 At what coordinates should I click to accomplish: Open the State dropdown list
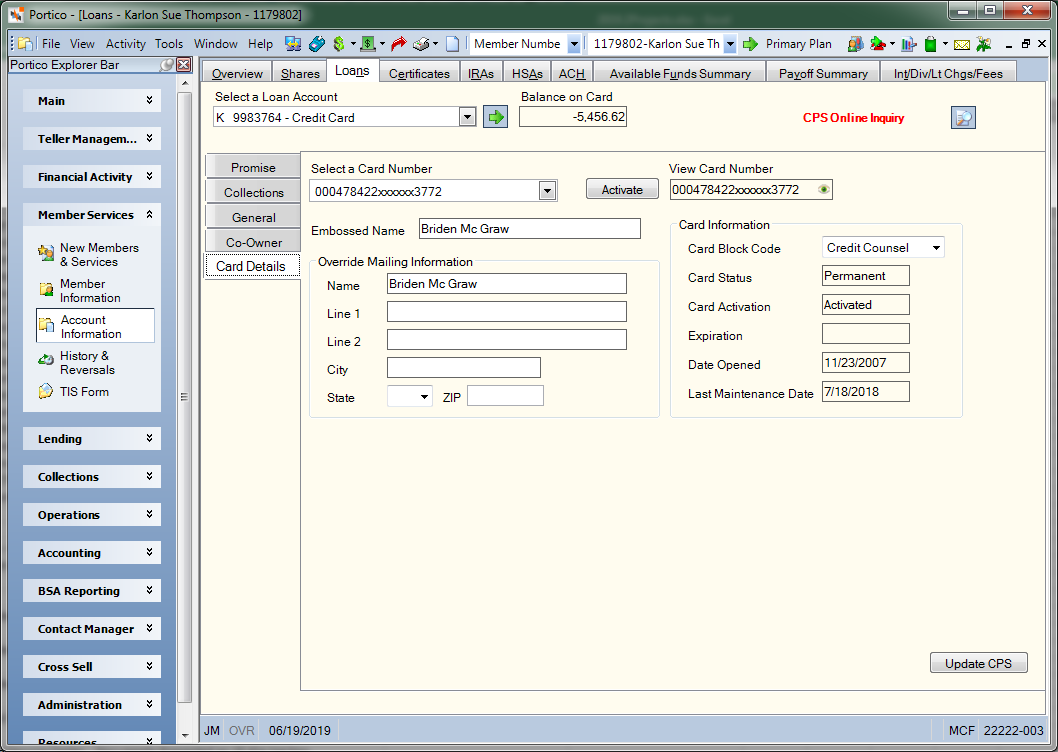pos(424,396)
